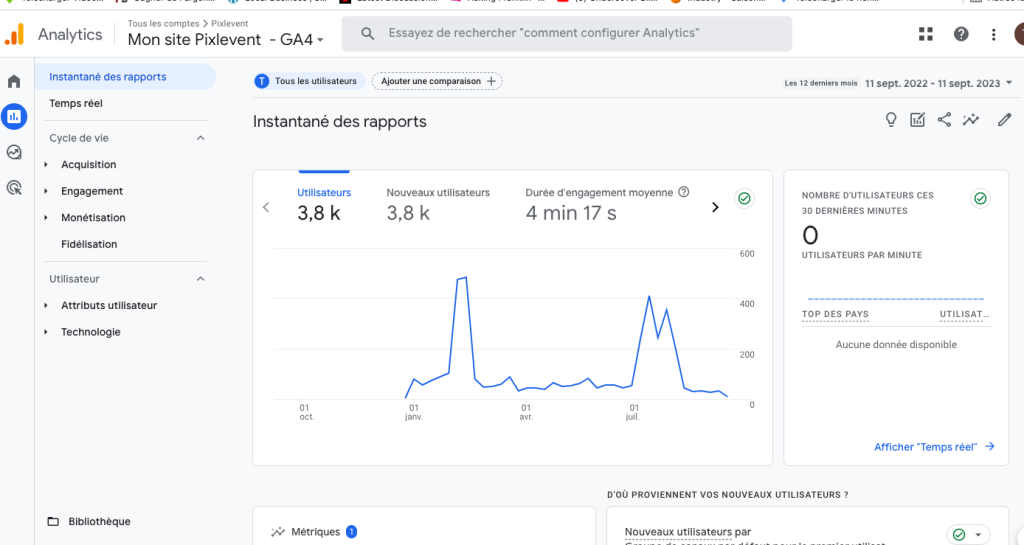Collapse the Cycle de vie section
1024x545 pixels.
click(200, 138)
